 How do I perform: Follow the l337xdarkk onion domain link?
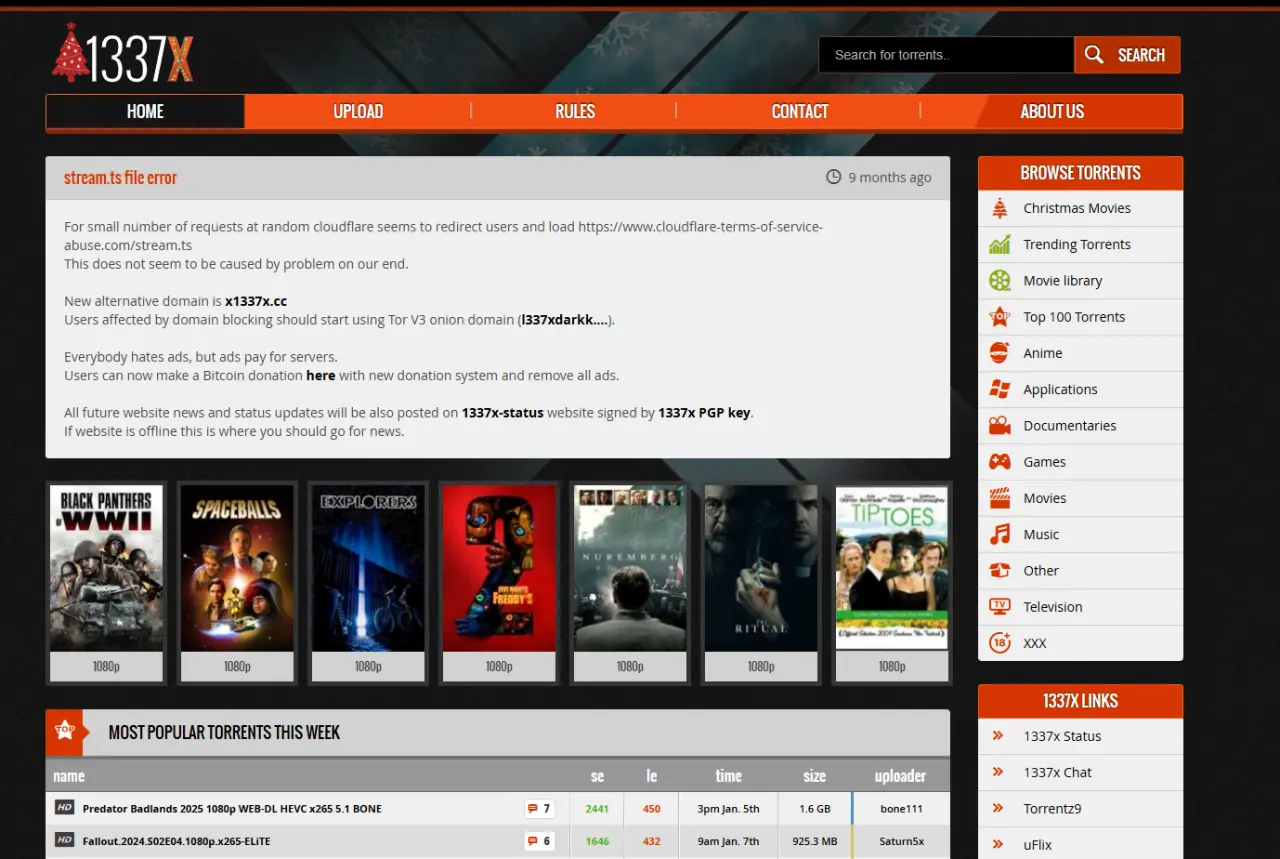point(564,320)
